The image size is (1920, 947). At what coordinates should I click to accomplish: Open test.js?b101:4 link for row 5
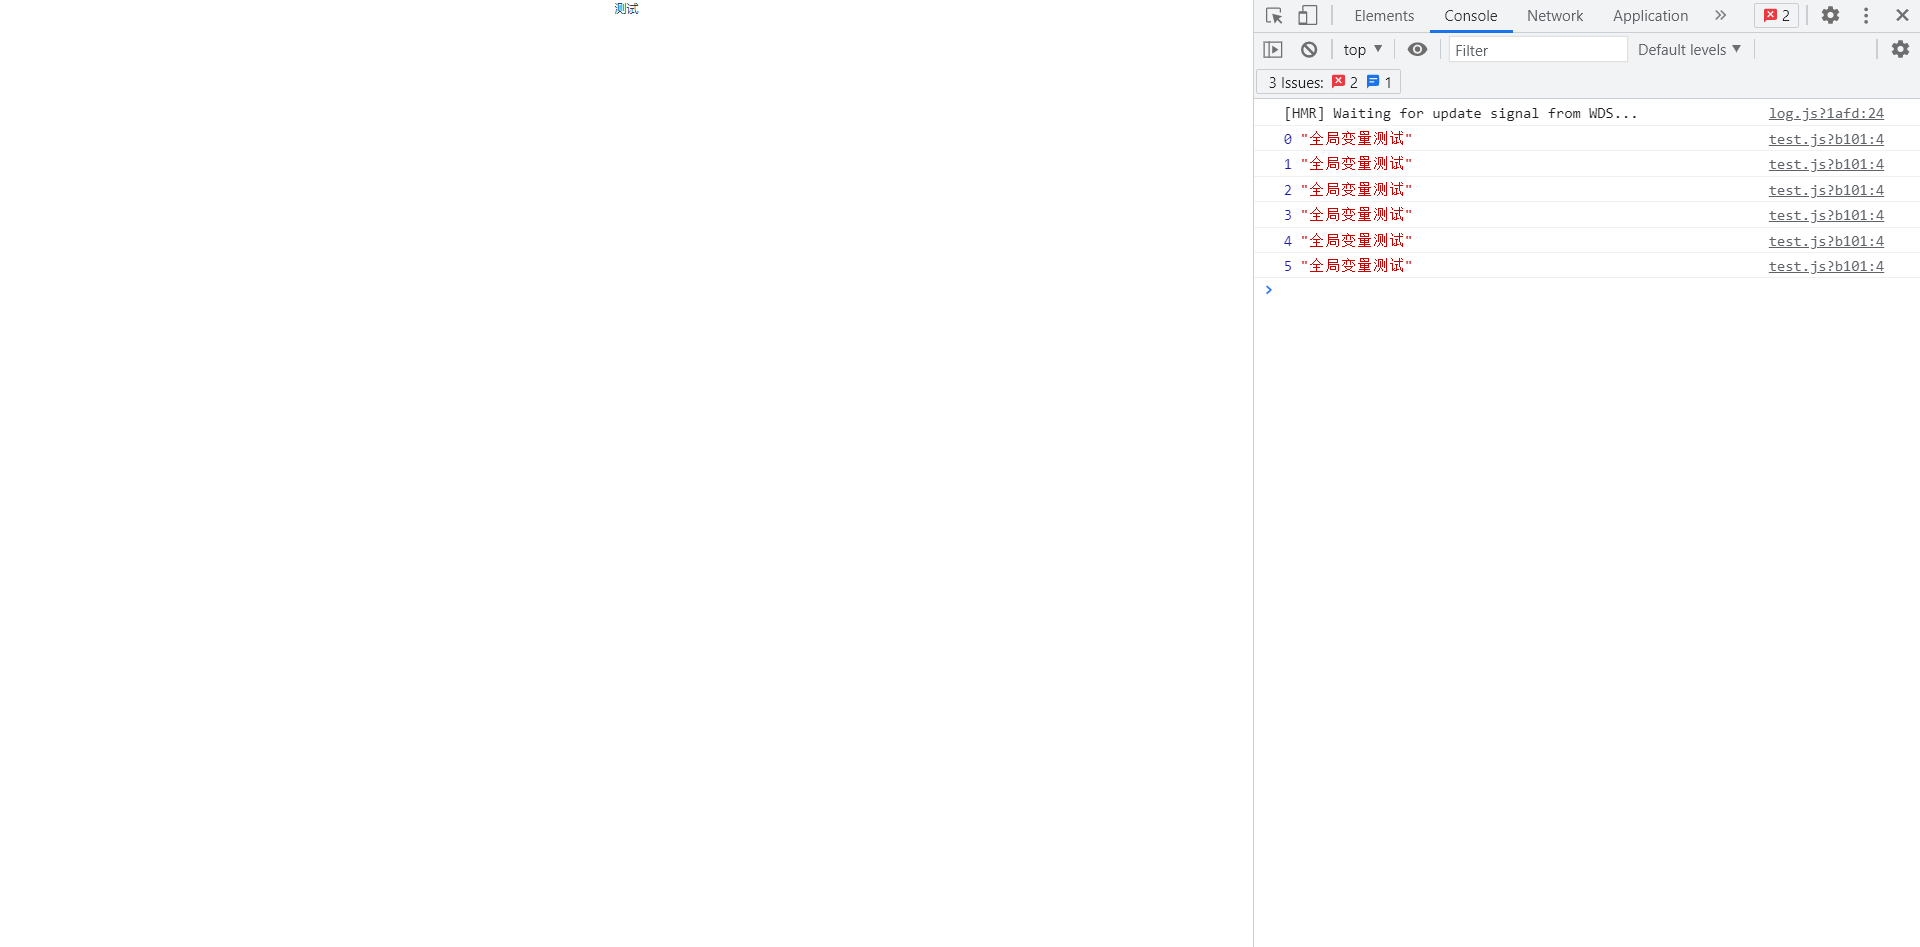click(1826, 266)
